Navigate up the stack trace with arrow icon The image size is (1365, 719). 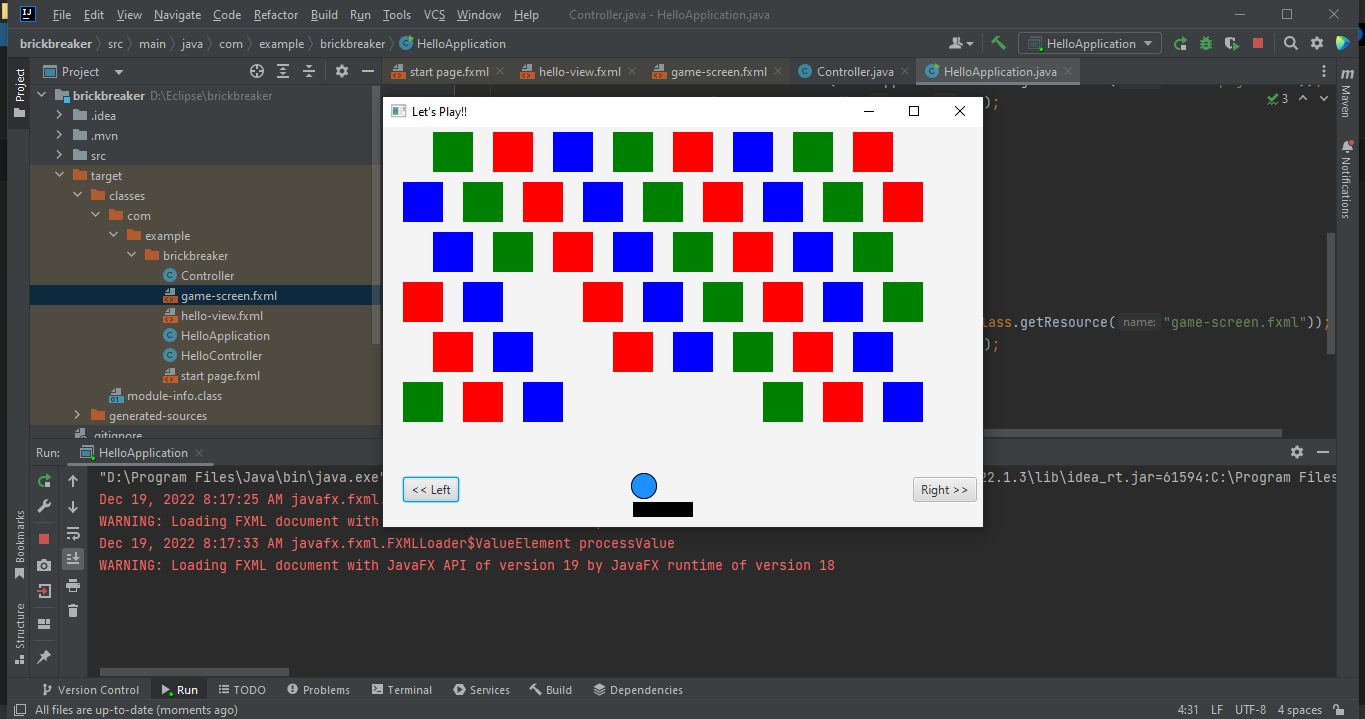click(72, 481)
